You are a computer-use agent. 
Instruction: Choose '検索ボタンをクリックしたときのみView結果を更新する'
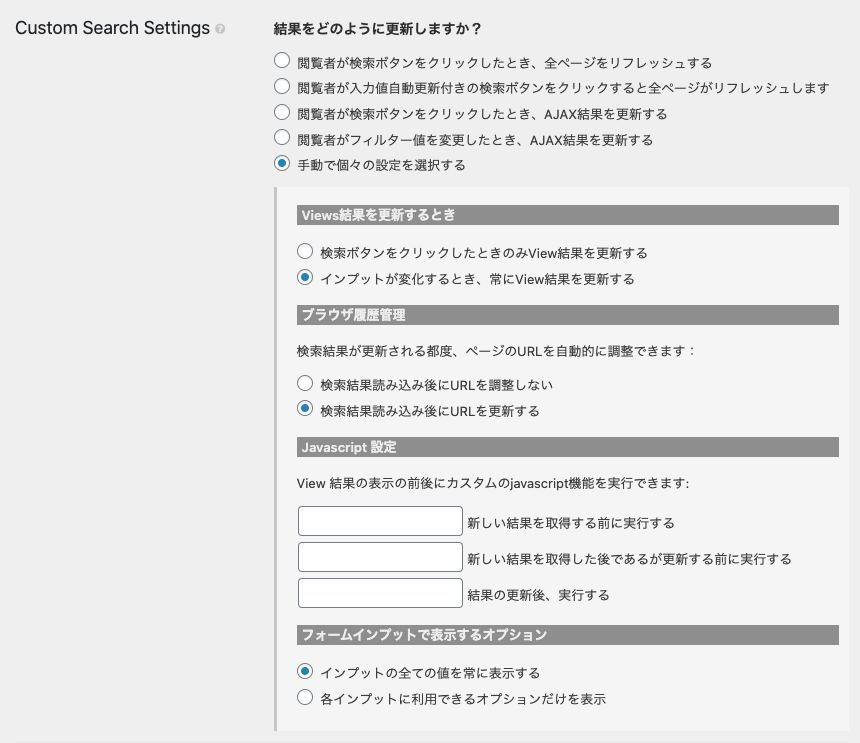[305, 251]
